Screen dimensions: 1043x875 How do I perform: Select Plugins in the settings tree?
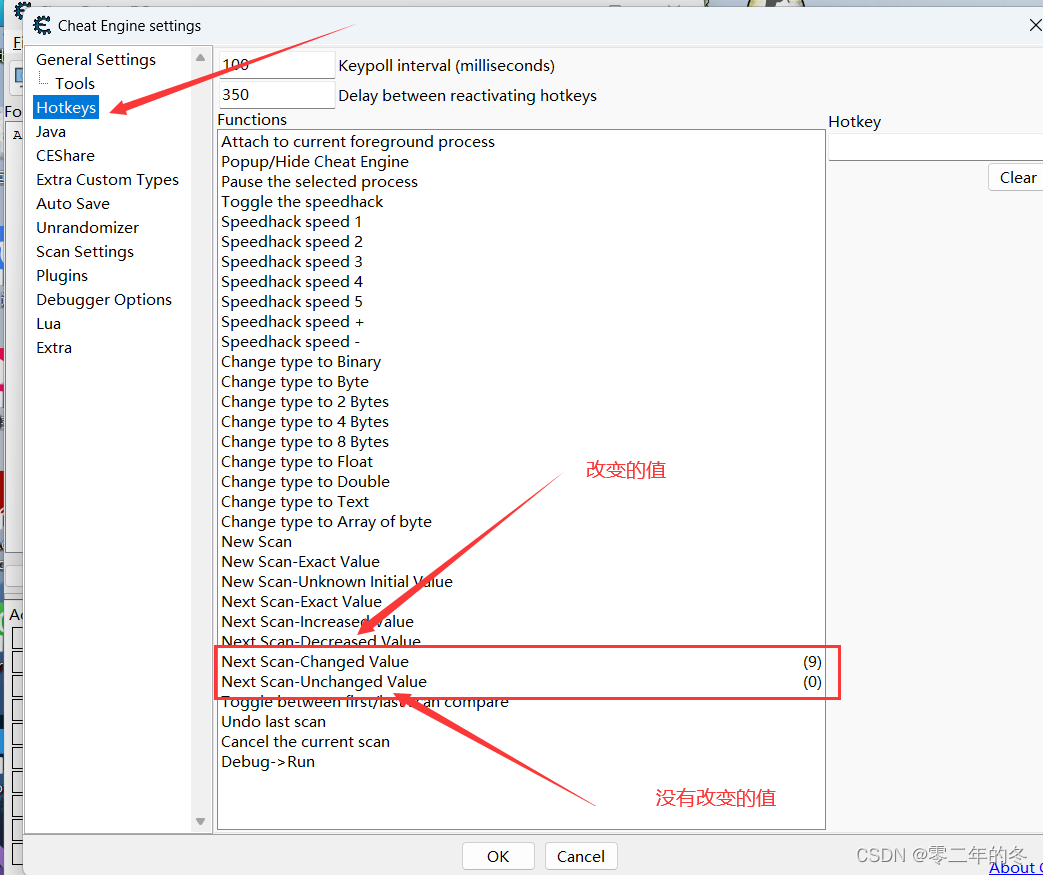62,275
